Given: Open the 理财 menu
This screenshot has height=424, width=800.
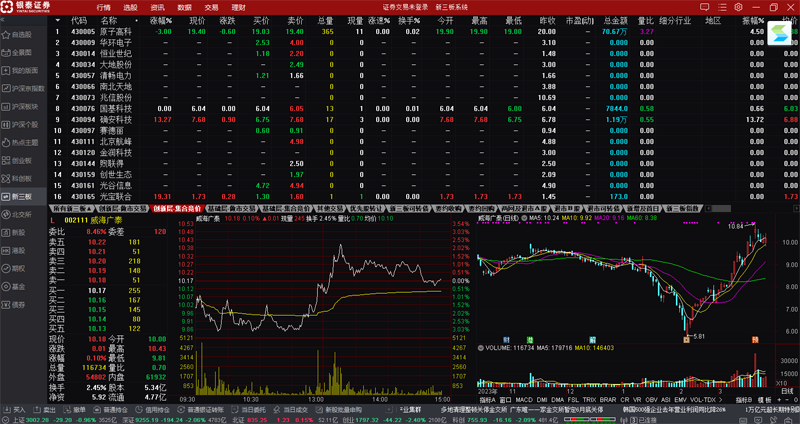Looking at the screenshot, I should click(238, 8).
